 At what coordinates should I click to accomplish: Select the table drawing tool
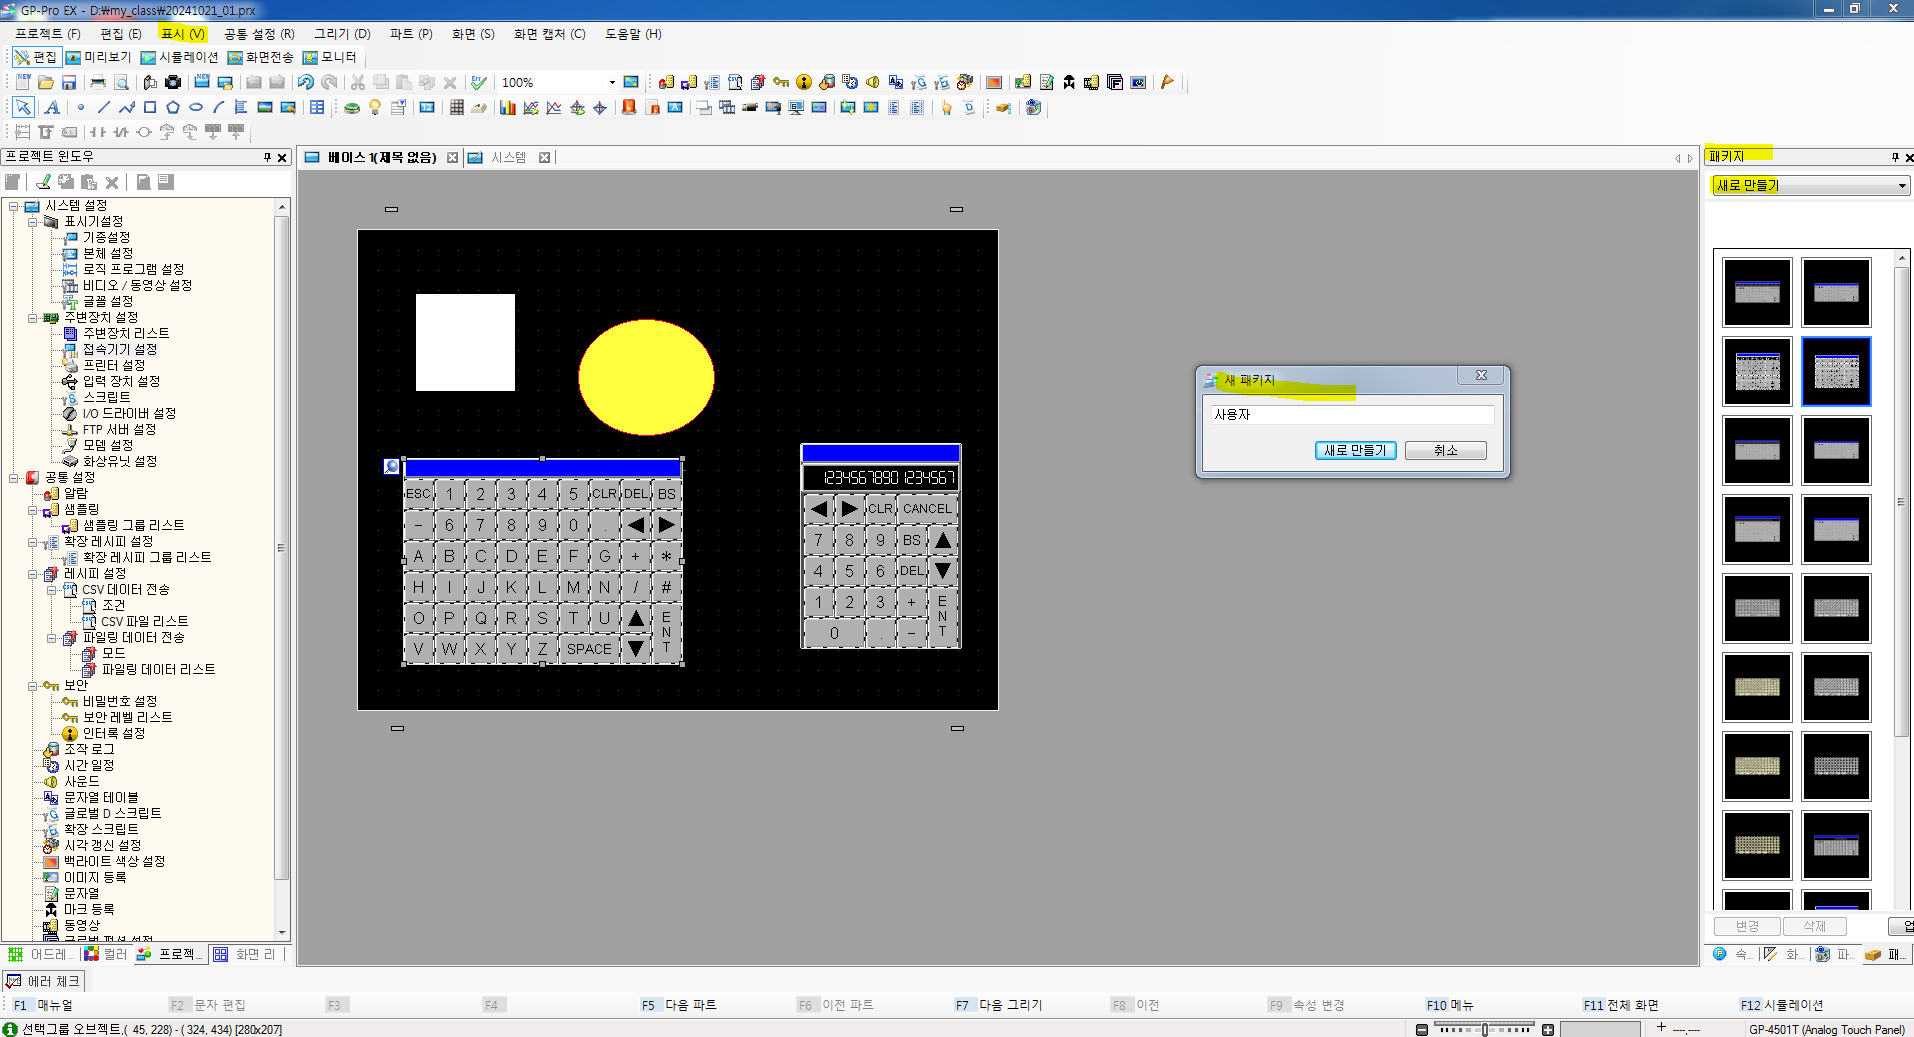pos(317,107)
